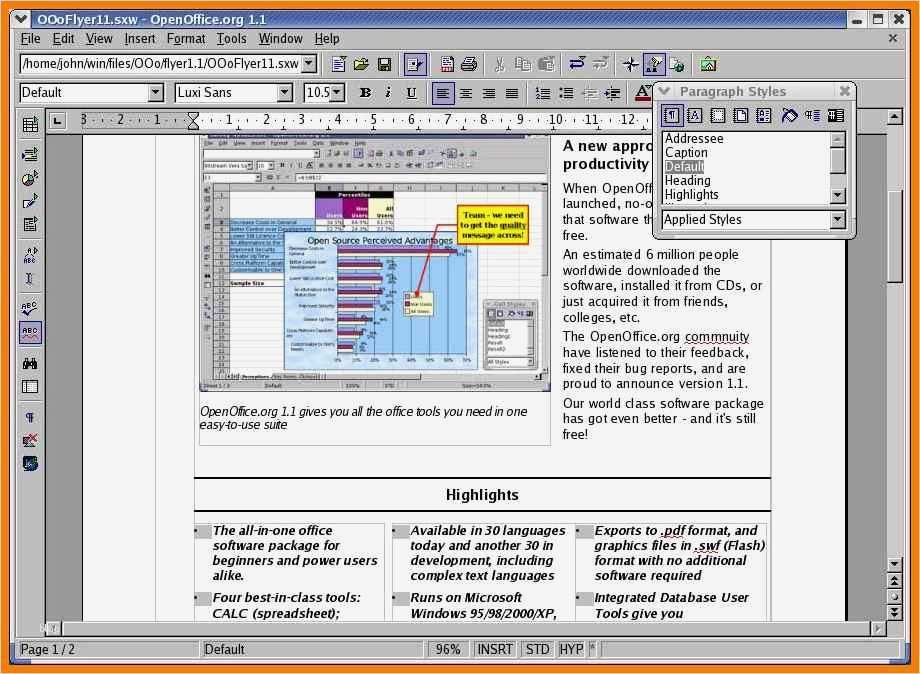Open Fill Format mode in the Stylist

pyautogui.click(x=788, y=115)
